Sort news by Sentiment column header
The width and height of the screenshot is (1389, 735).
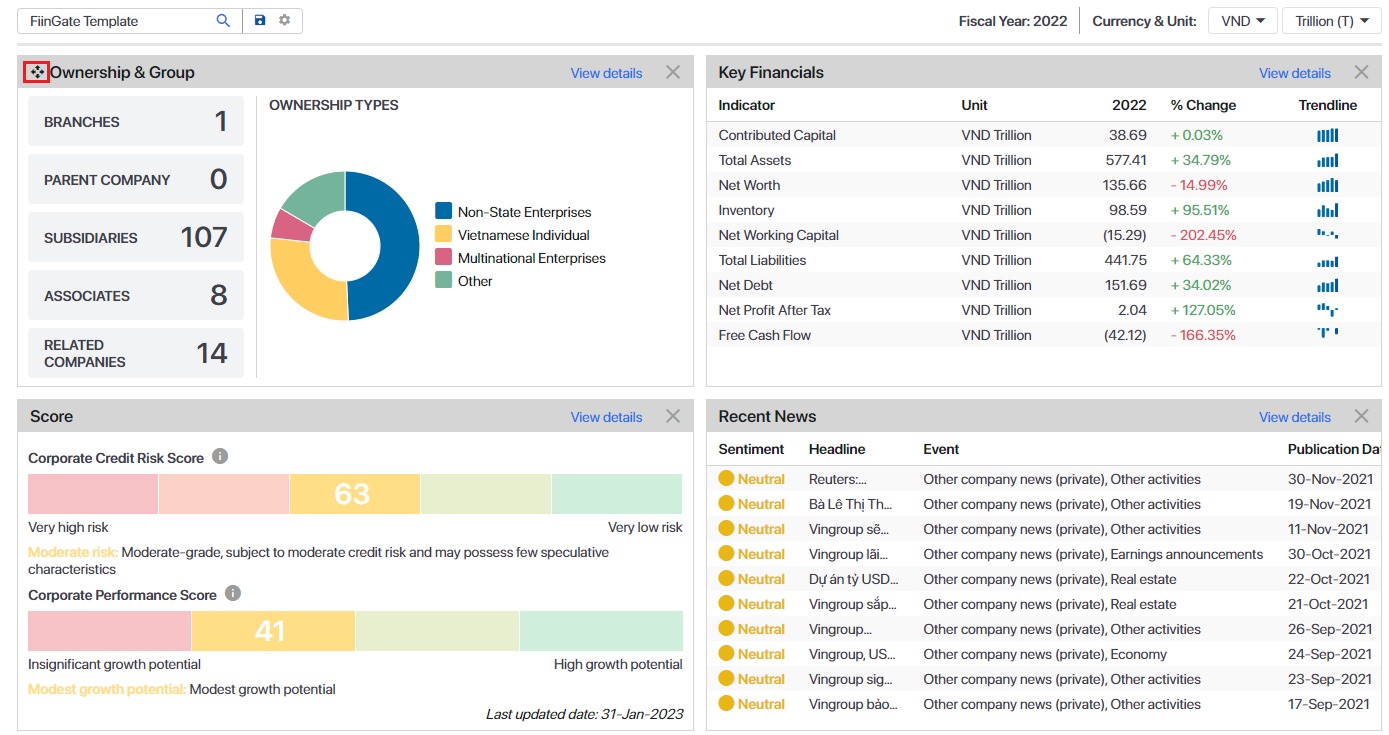751,449
